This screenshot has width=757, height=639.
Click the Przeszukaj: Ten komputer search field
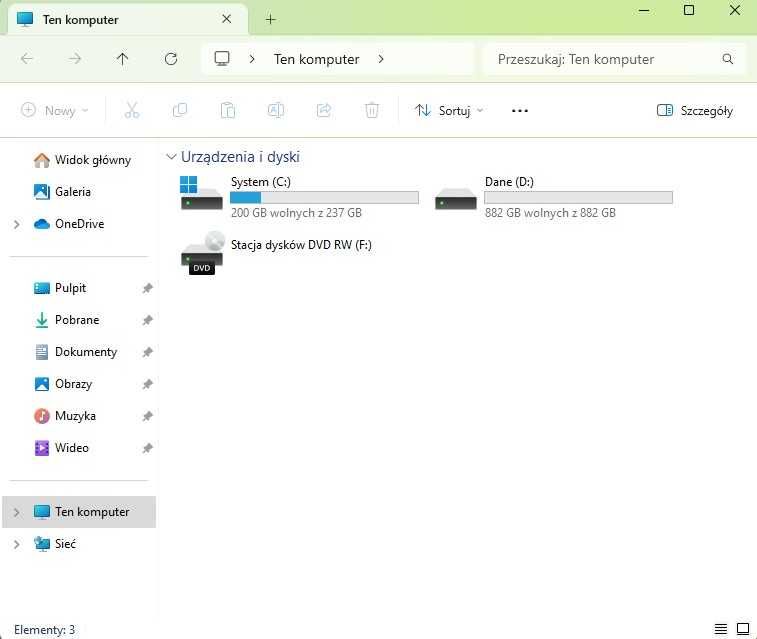coord(614,59)
